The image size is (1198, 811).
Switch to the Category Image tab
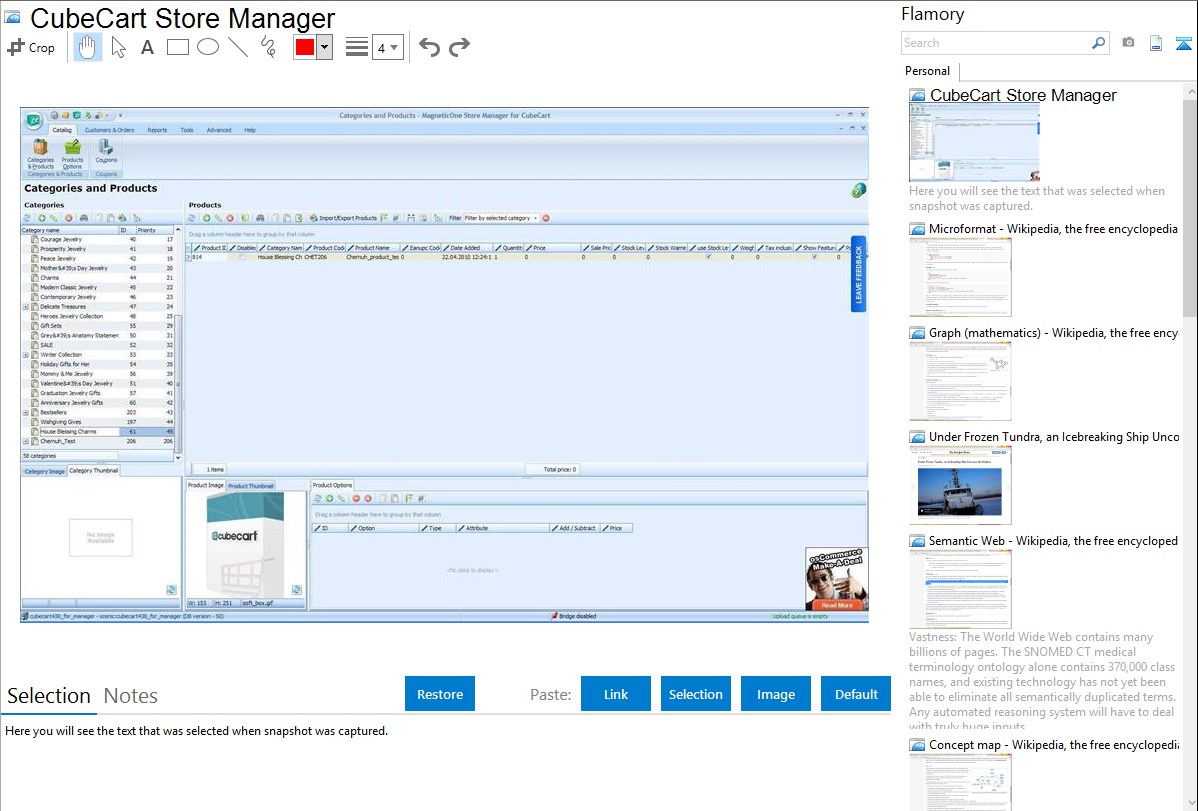pos(44,471)
